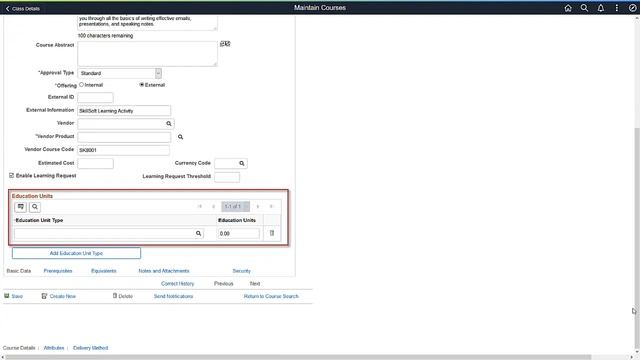Click Add Education Unit Type button
The image size is (640, 360).
(76, 253)
